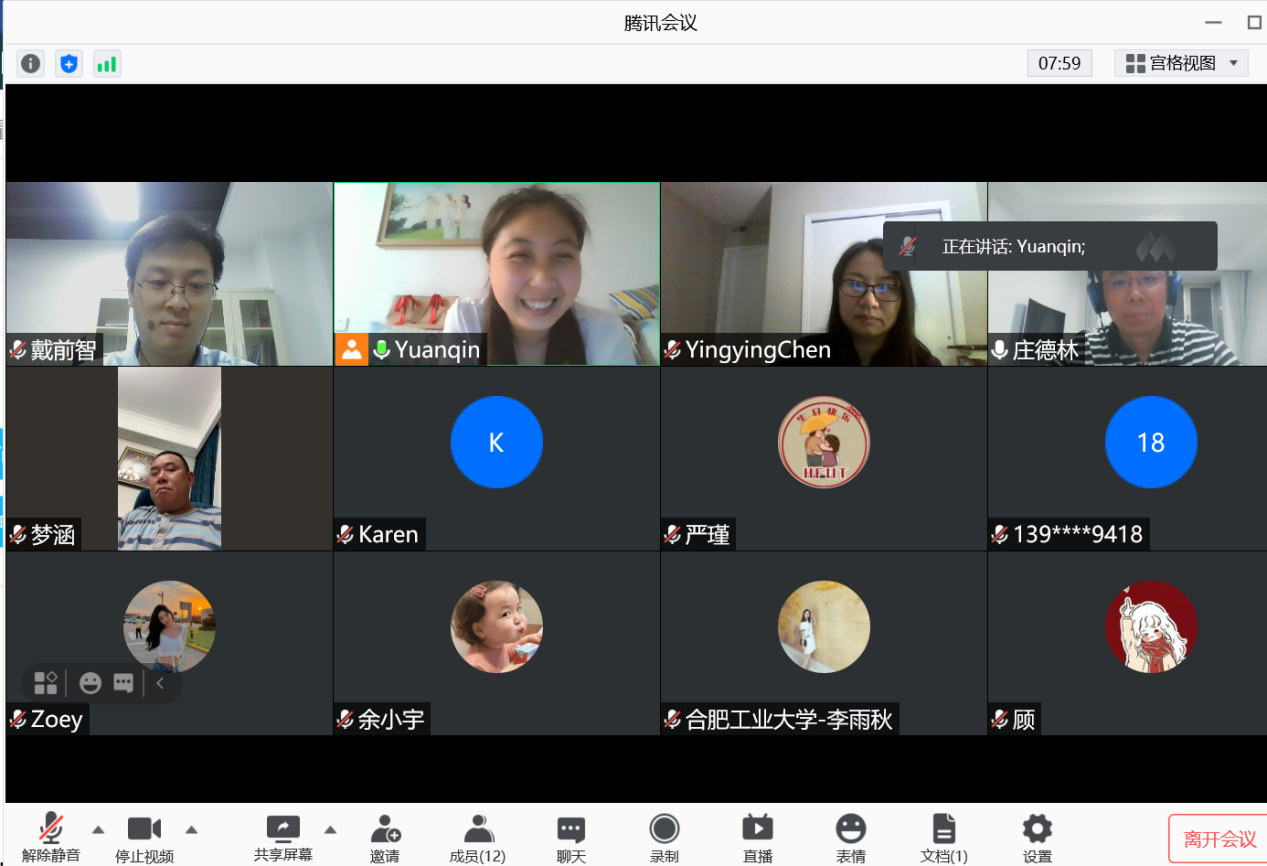1267x866 pixels.
Task: Open the meeting info icon
Action: point(31,64)
